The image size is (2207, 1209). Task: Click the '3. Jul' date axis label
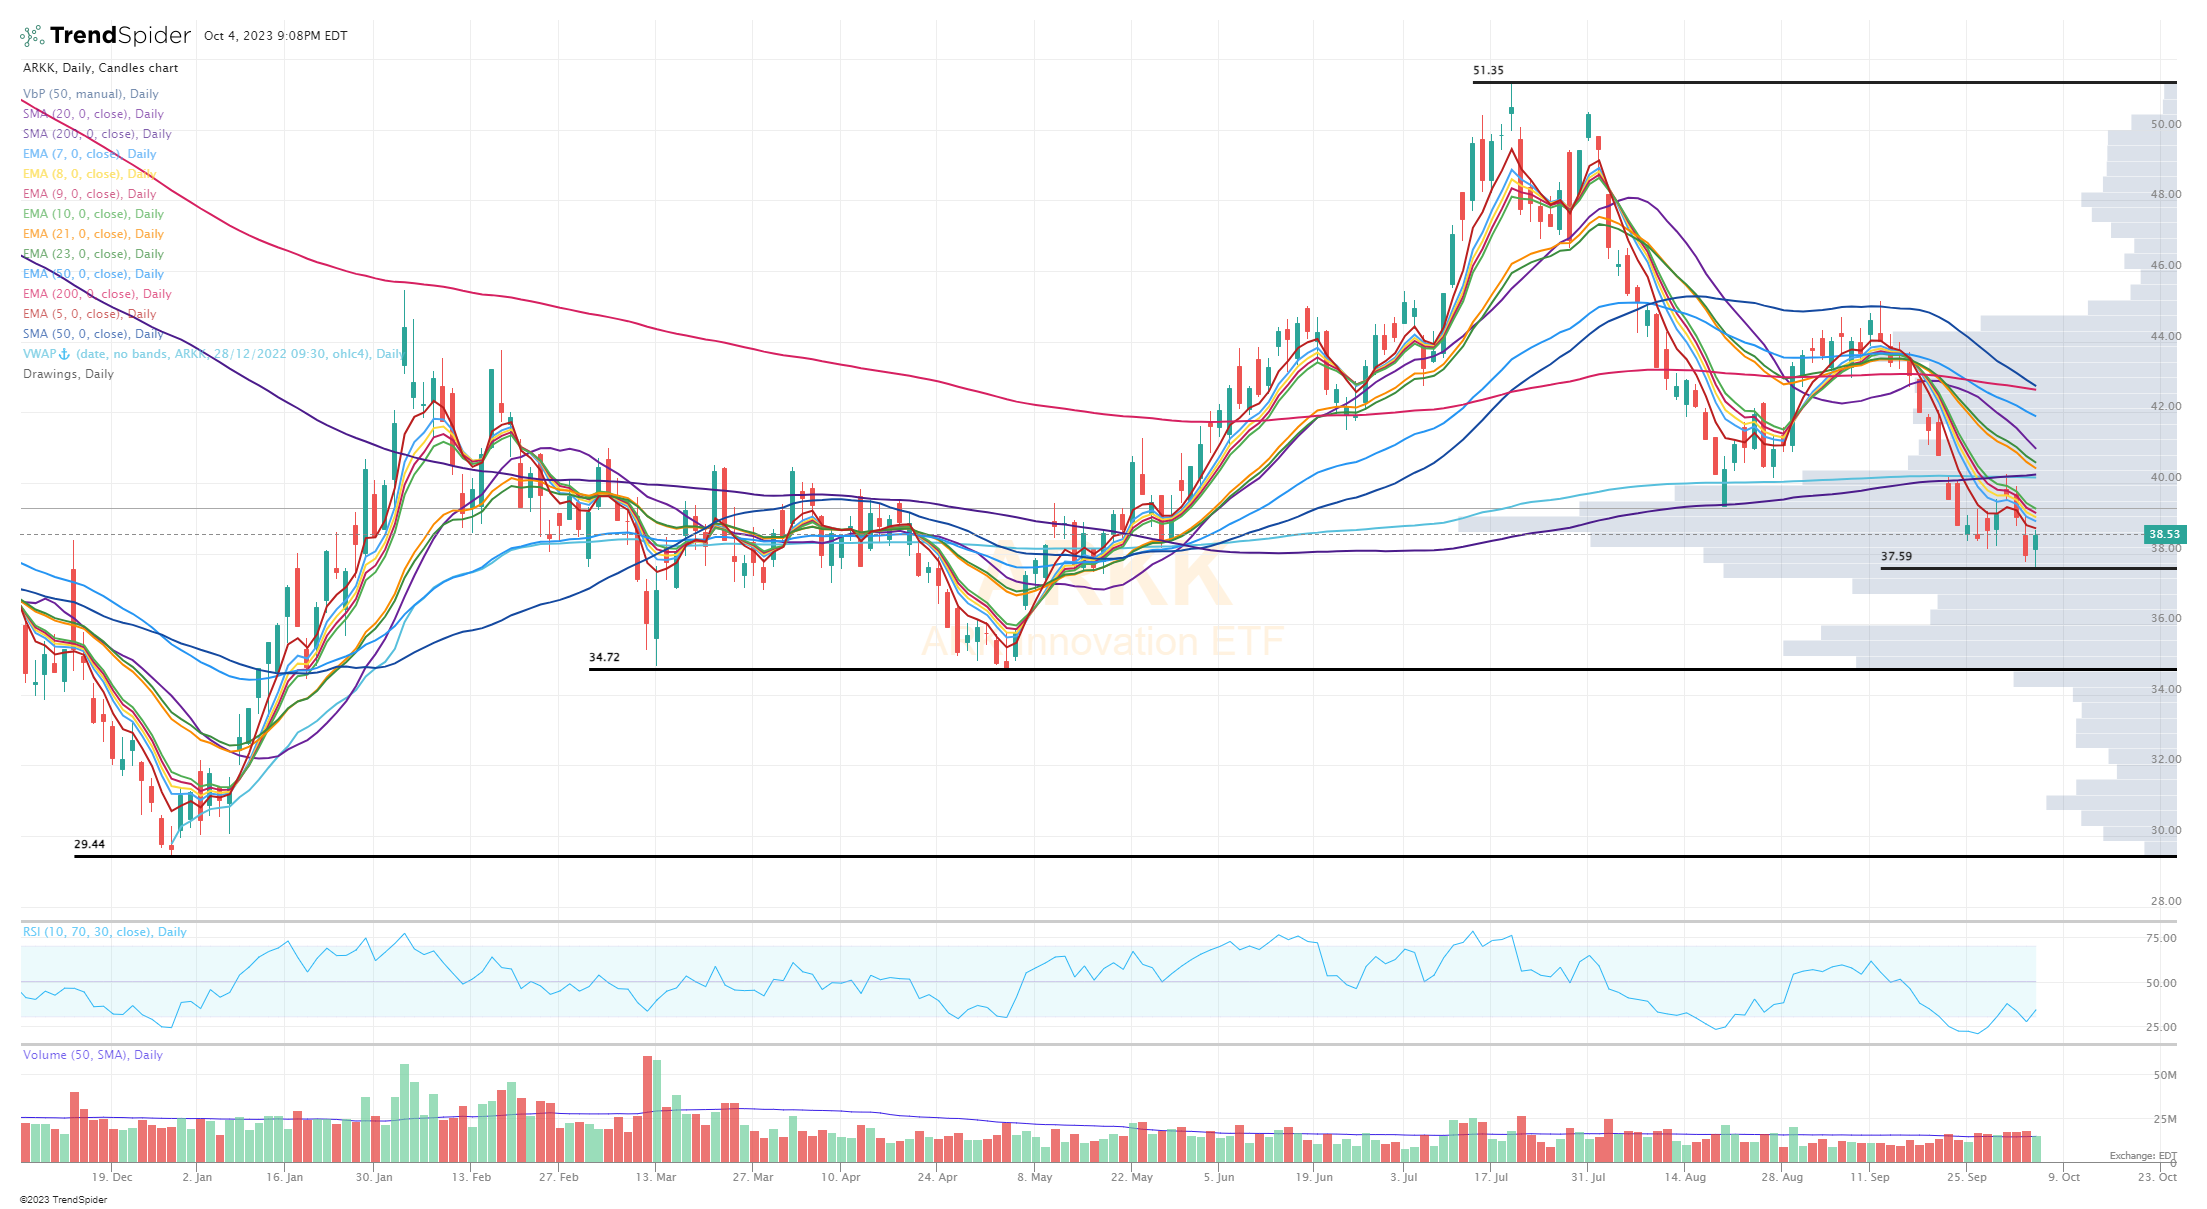tap(1404, 1178)
